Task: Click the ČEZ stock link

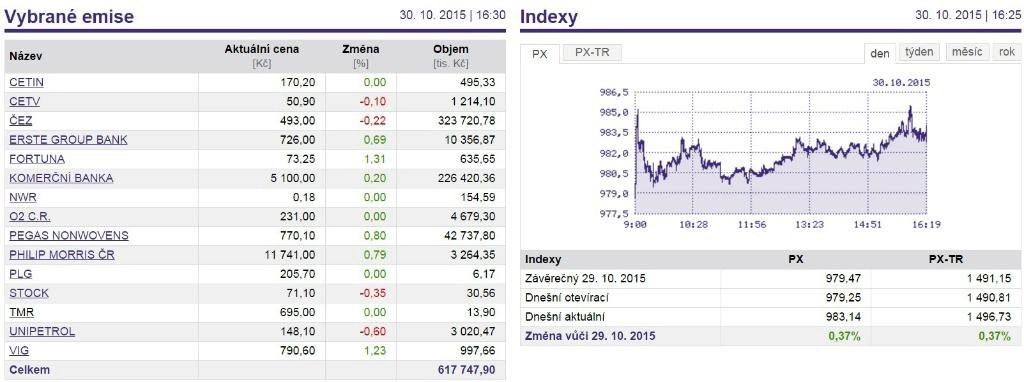Action: click(21, 121)
